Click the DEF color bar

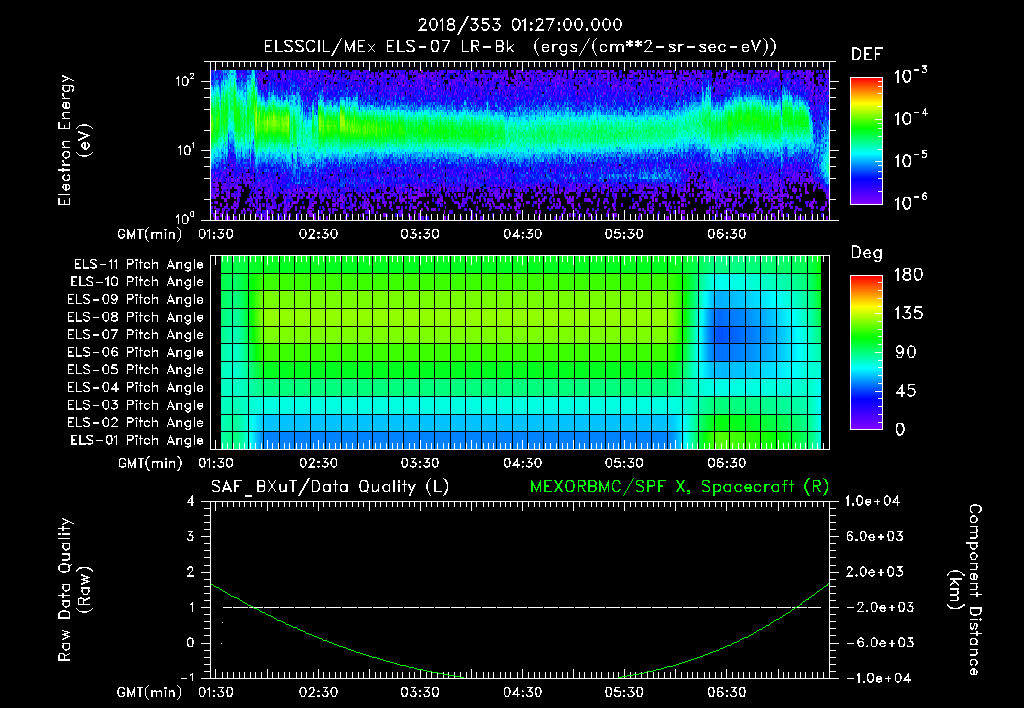tap(866, 141)
